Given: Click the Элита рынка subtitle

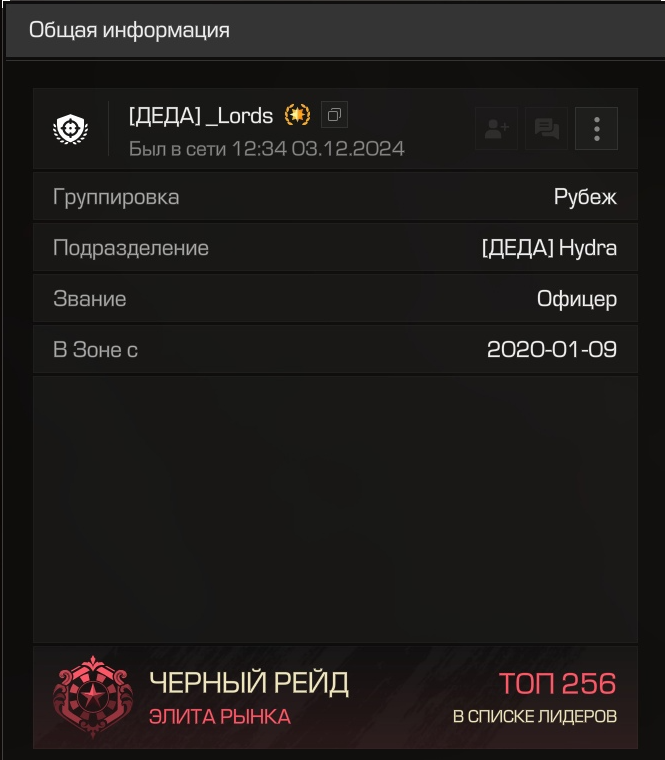Looking at the screenshot, I should (x=220, y=717).
